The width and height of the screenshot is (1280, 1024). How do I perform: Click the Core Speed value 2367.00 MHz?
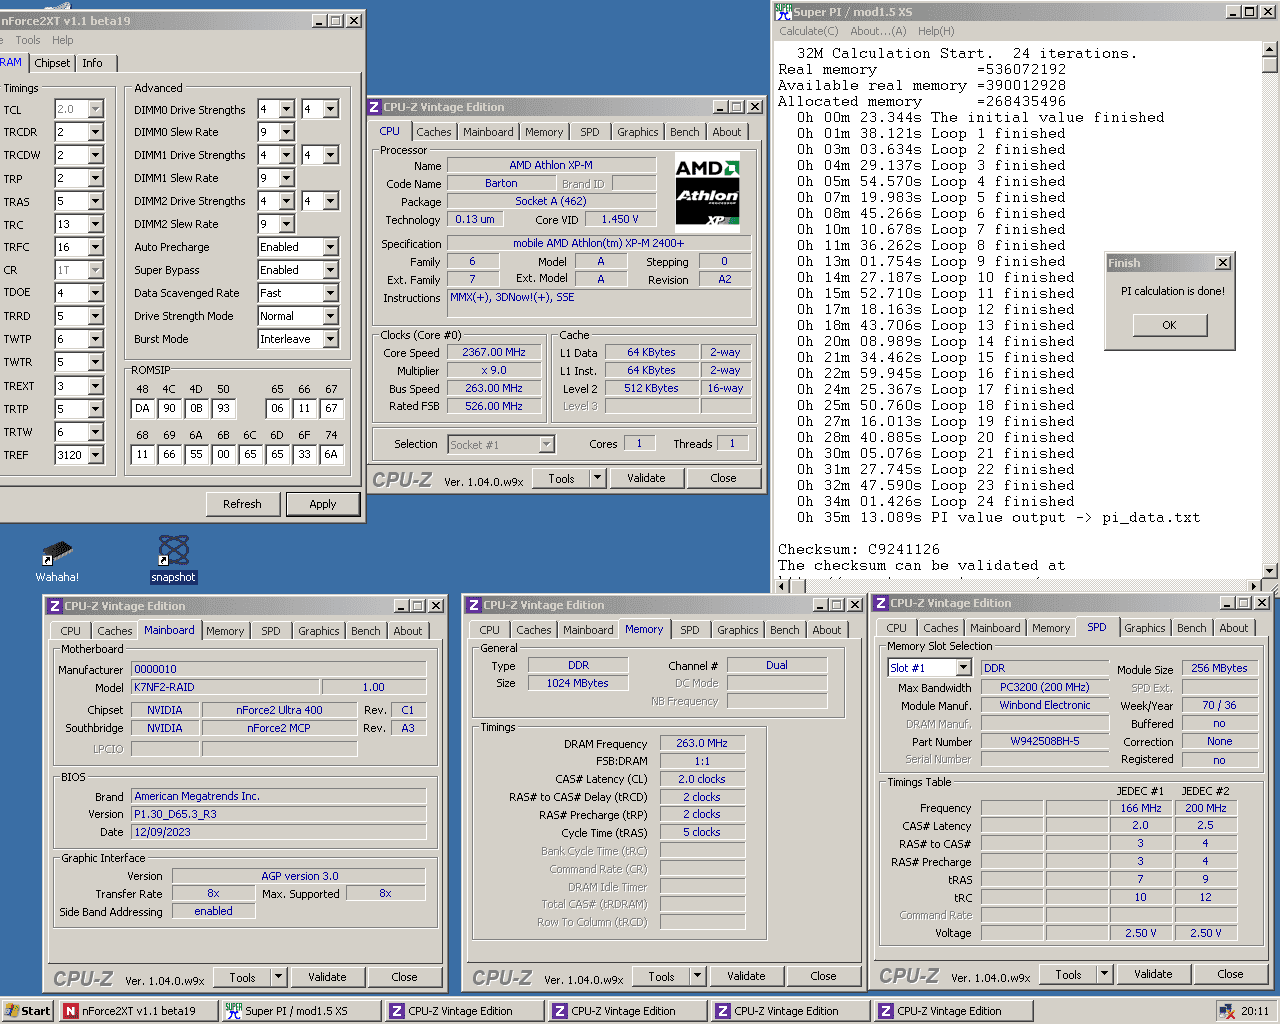pyautogui.click(x=494, y=352)
